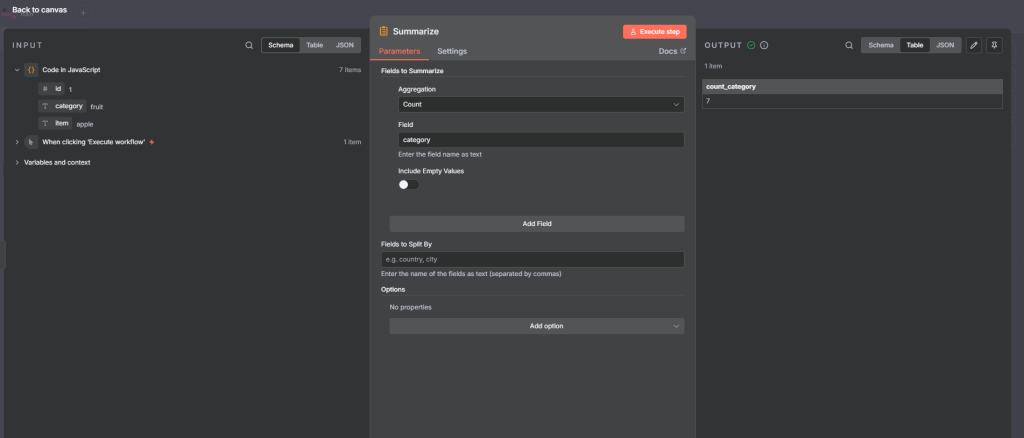Search the input data with magnifier icon
The height and width of the screenshot is (438, 1024).
(249, 45)
